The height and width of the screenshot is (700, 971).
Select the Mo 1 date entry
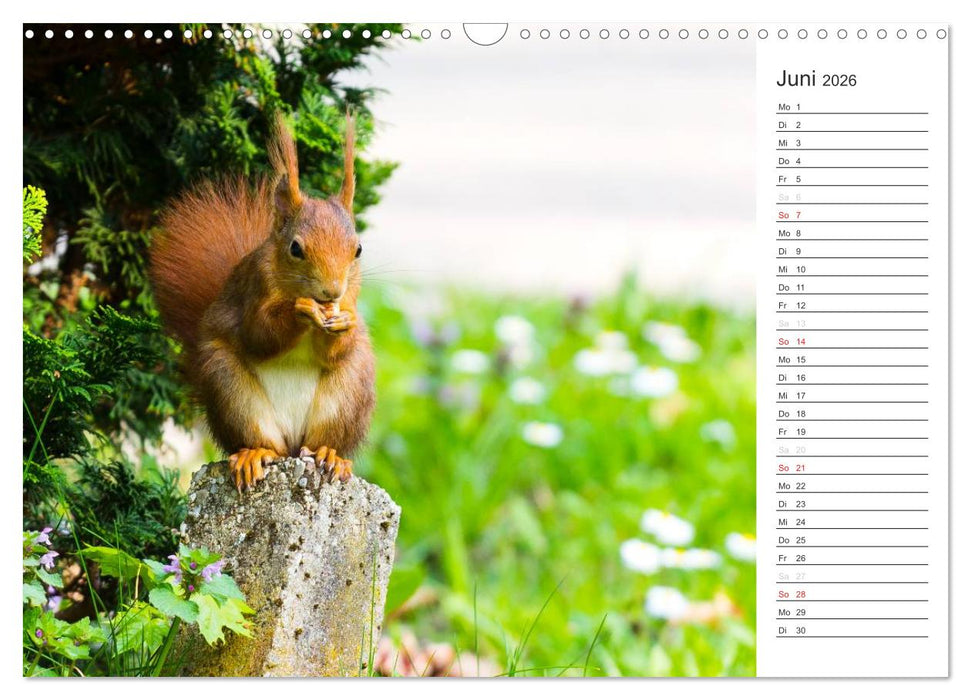tap(790, 107)
